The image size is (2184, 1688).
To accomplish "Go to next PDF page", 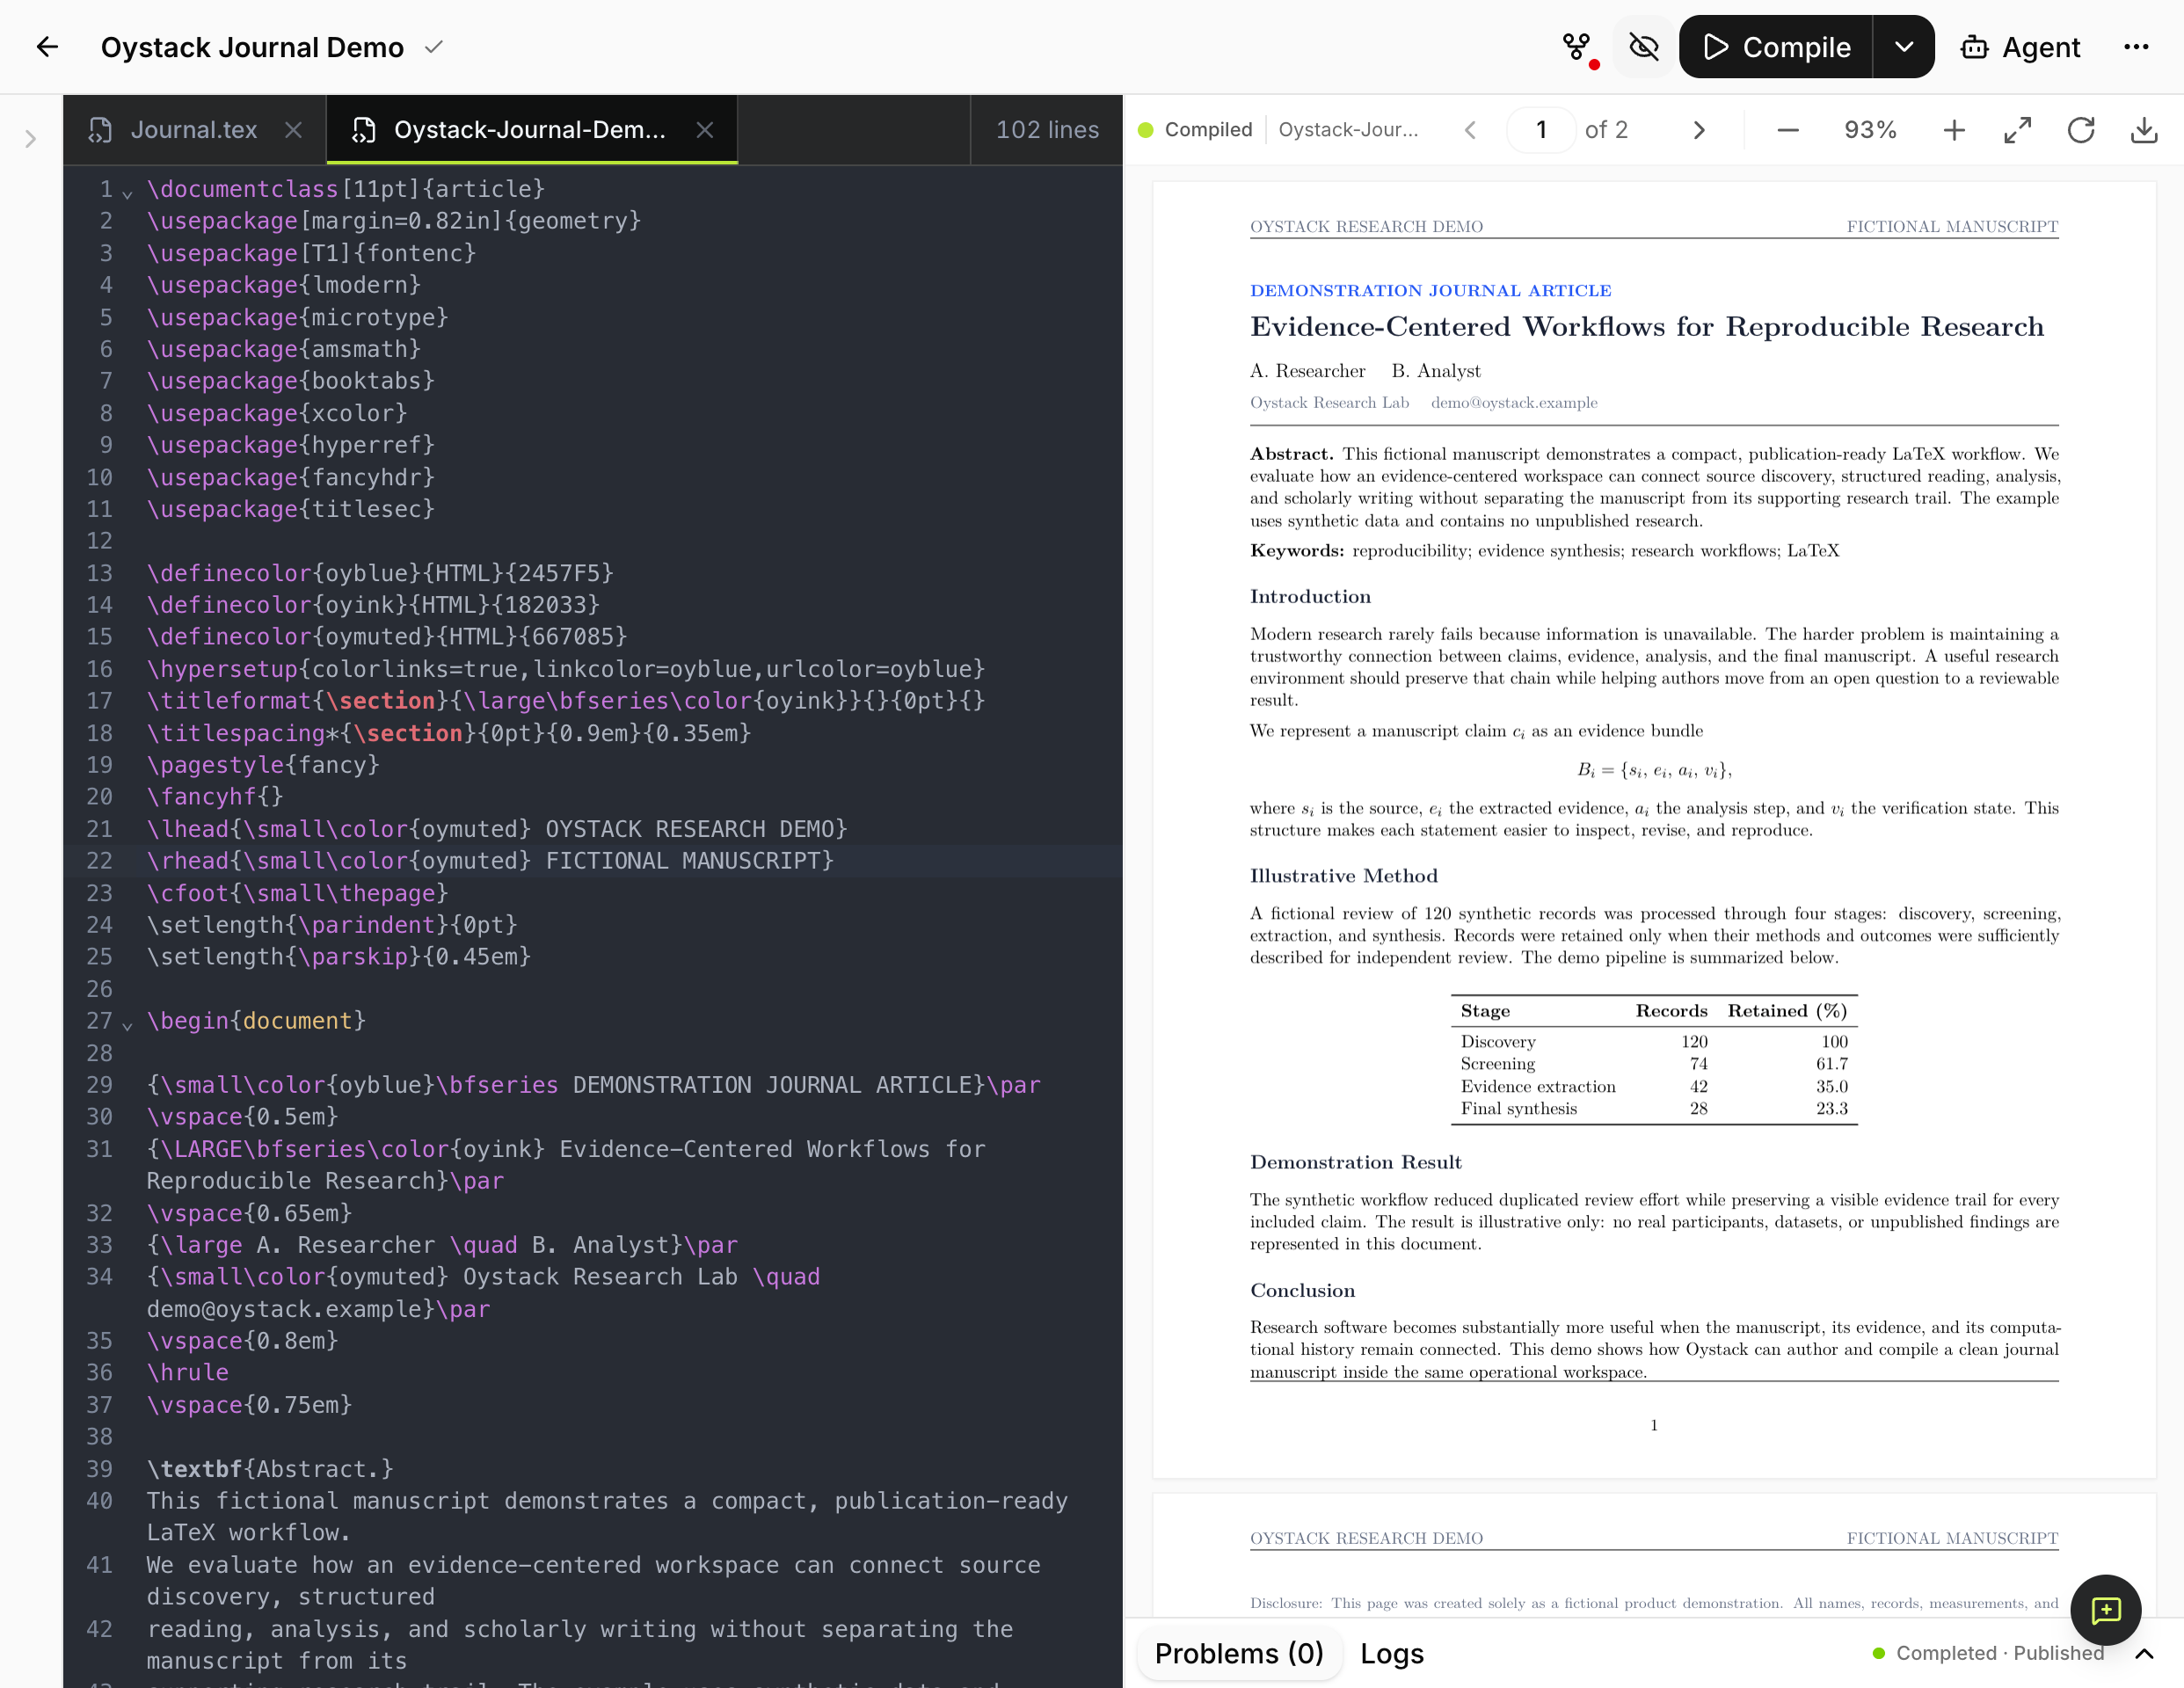I will pos(1698,130).
